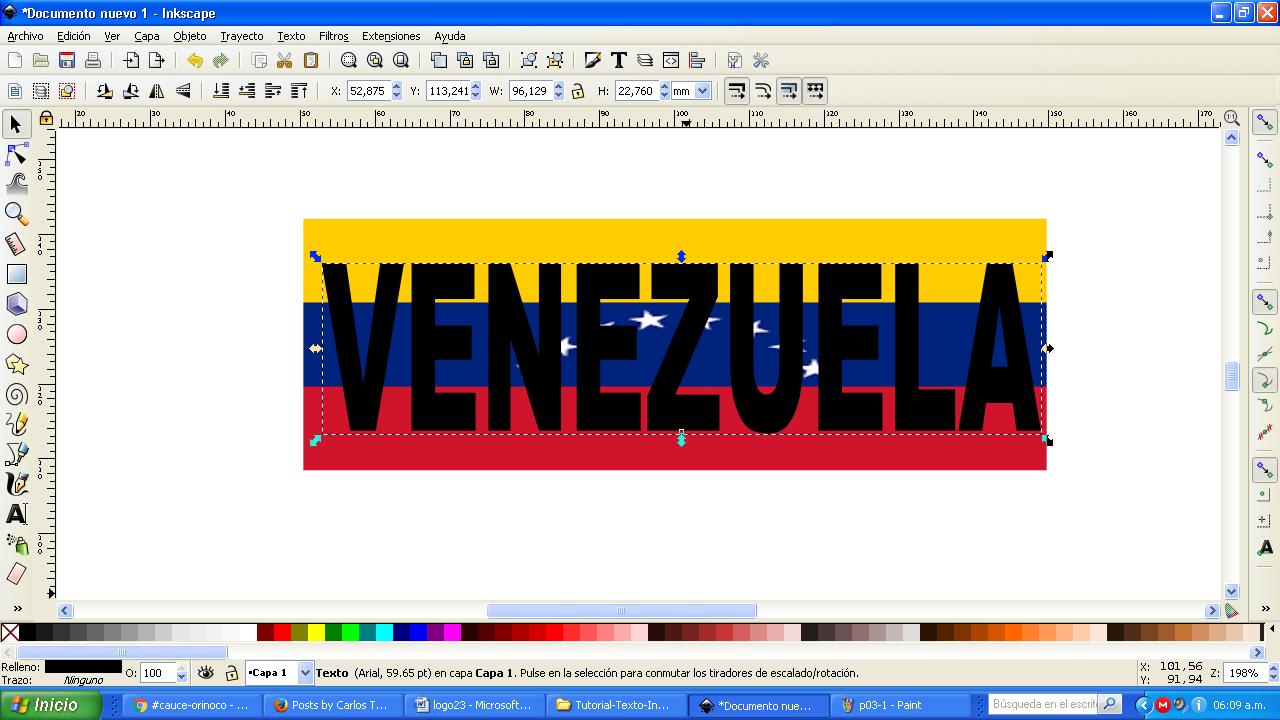Toggle scaling stroke width with objects
1280x720 pixels.
point(737,91)
